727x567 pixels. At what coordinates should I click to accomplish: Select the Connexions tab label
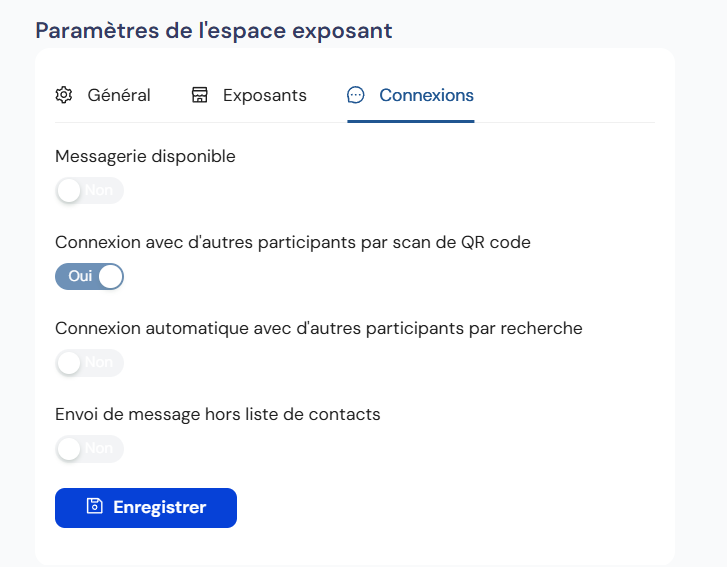coord(426,96)
